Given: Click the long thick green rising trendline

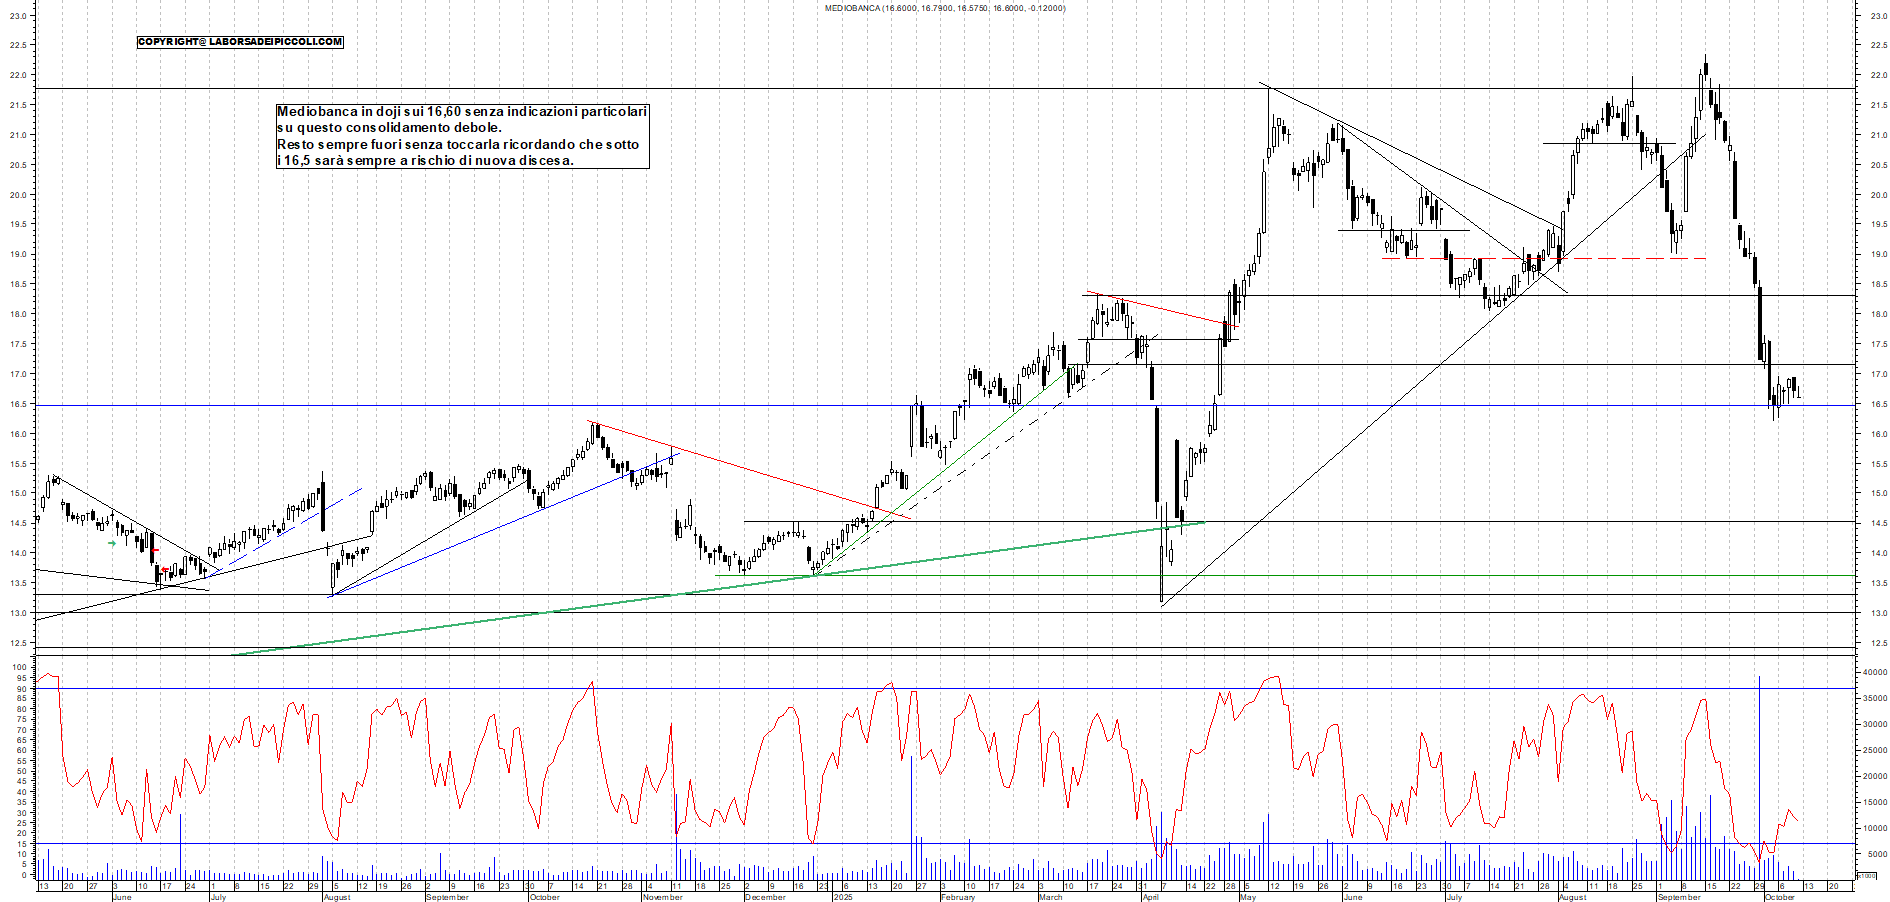Looking at the screenshot, I should coord(600,605).
